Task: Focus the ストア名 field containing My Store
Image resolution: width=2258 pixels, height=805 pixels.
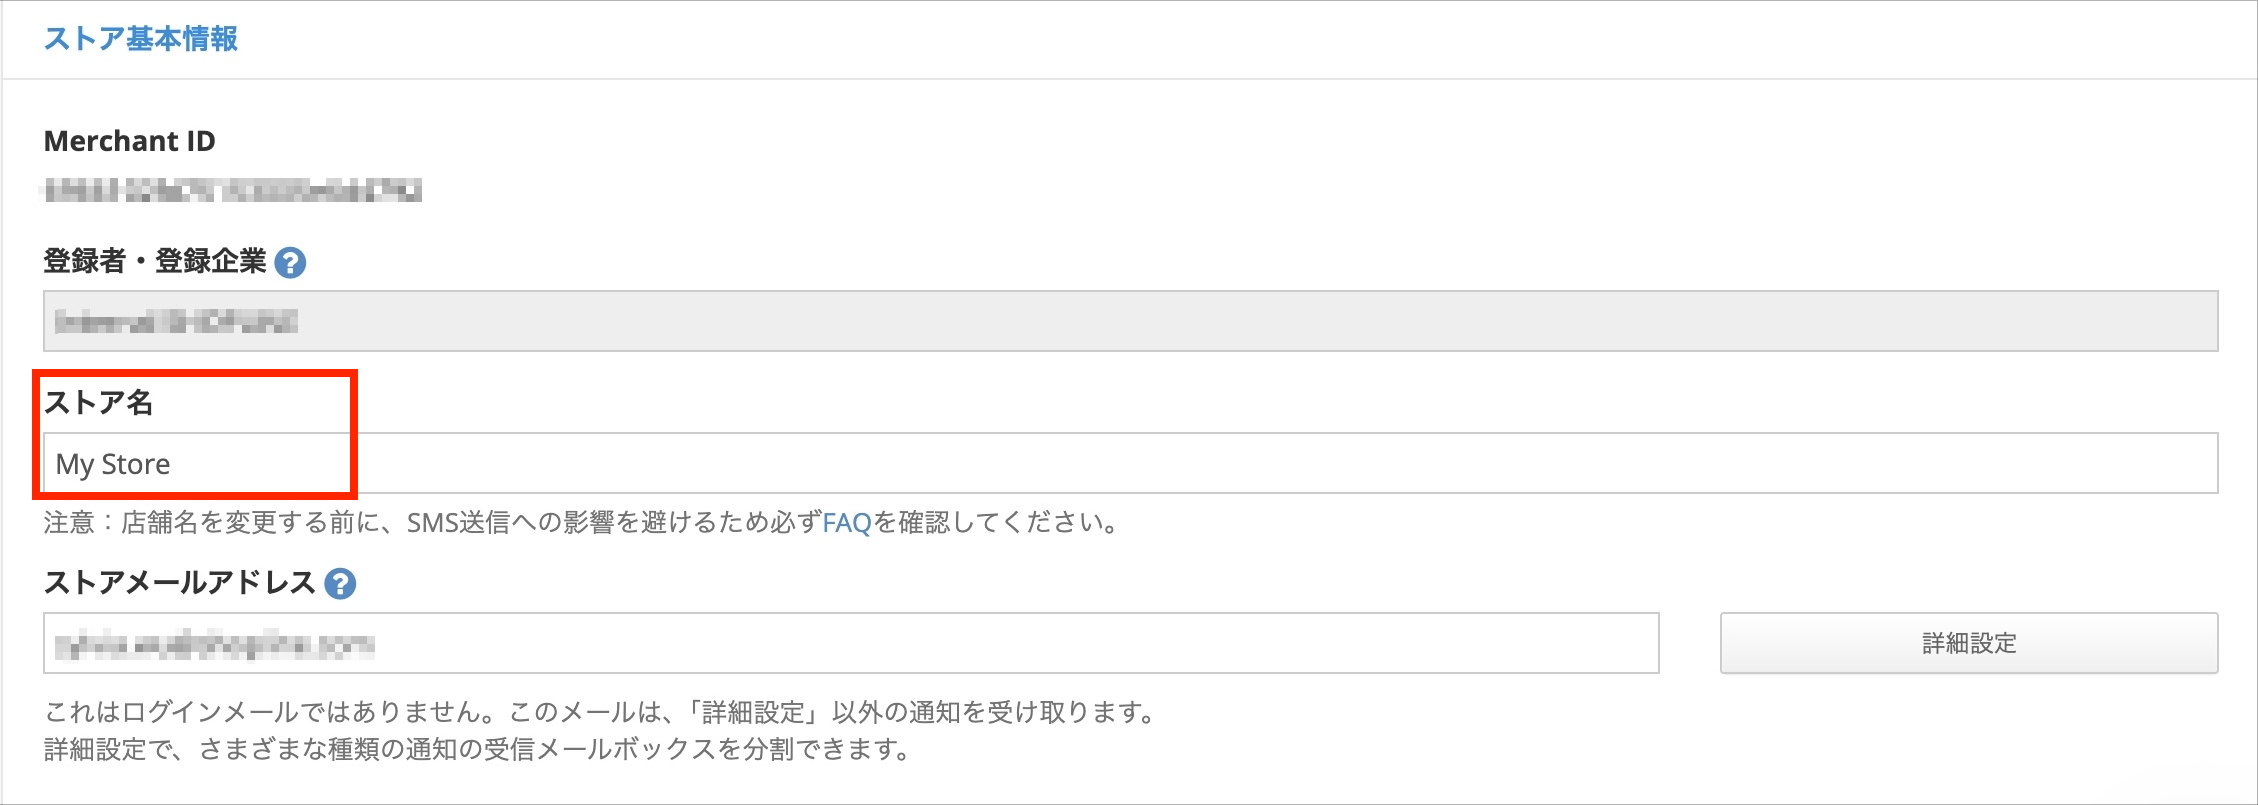Action: [x=1130, y=463]
